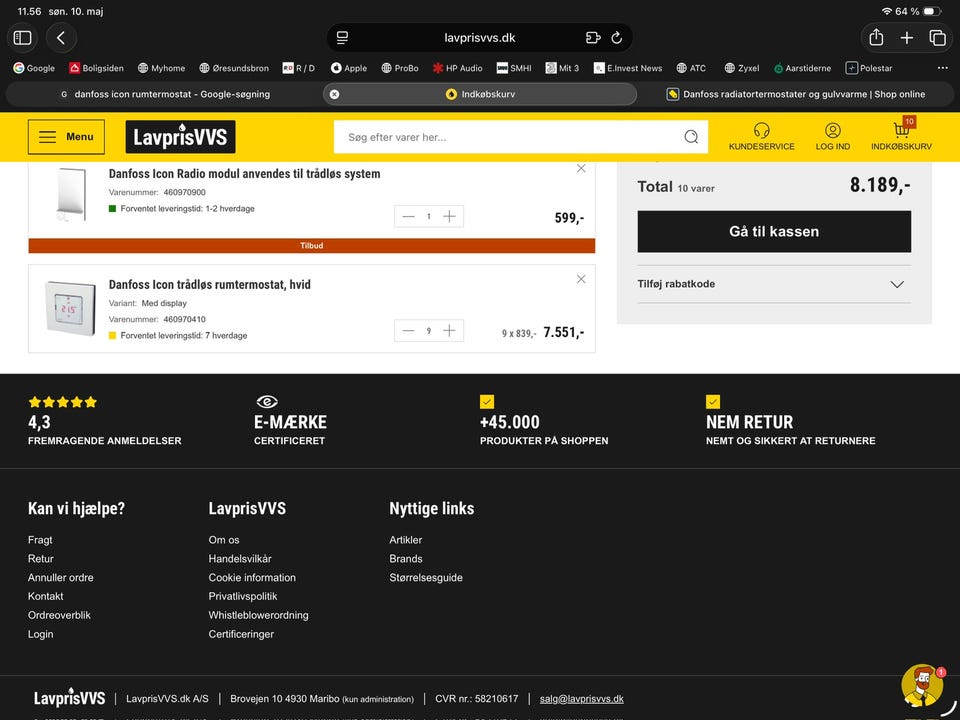The height and width of the screenshot is (720, 960).
Task: Select the Indkøbskurv tab
Action: [480, 94]
